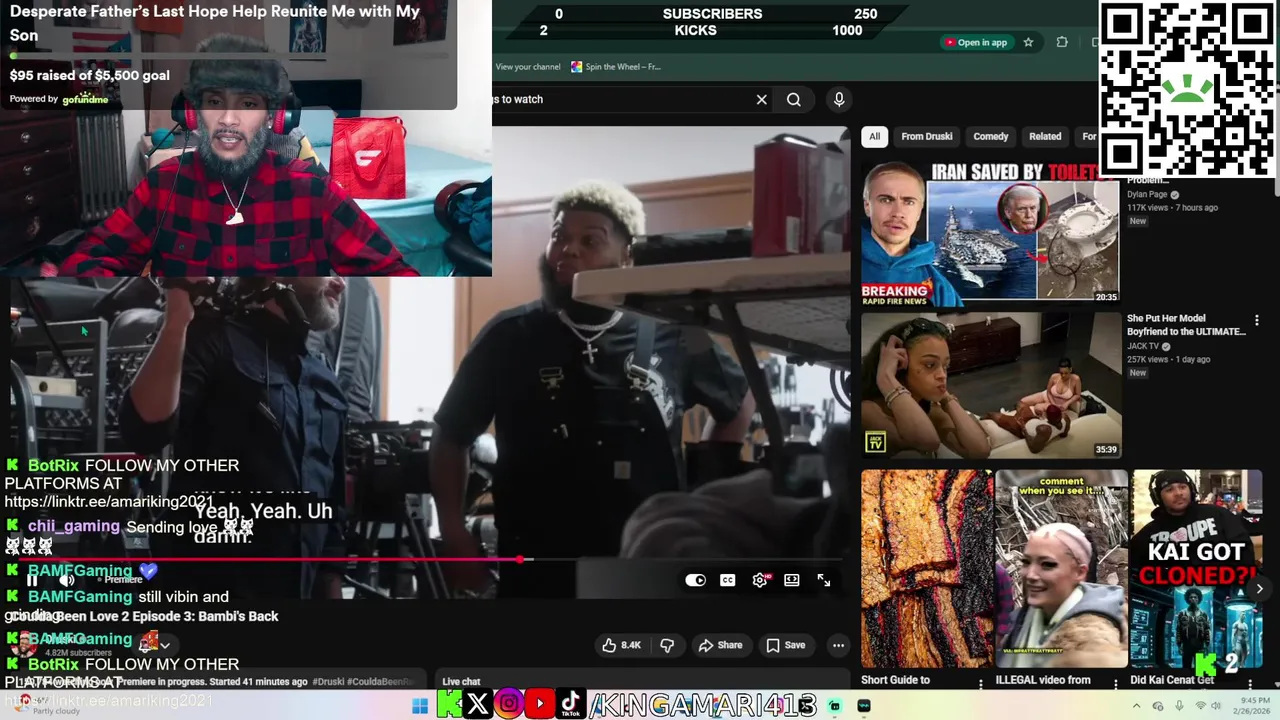Open the X icon on the taskbar overlay
The width and height of the screenshot is (1280, 720).
click(x=478, y=705)
